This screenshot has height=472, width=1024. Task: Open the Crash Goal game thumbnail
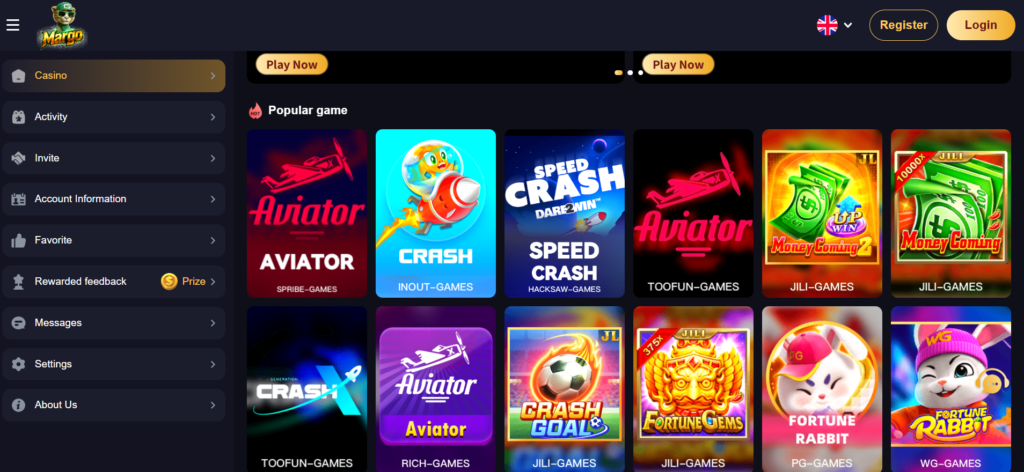(564, 389)
